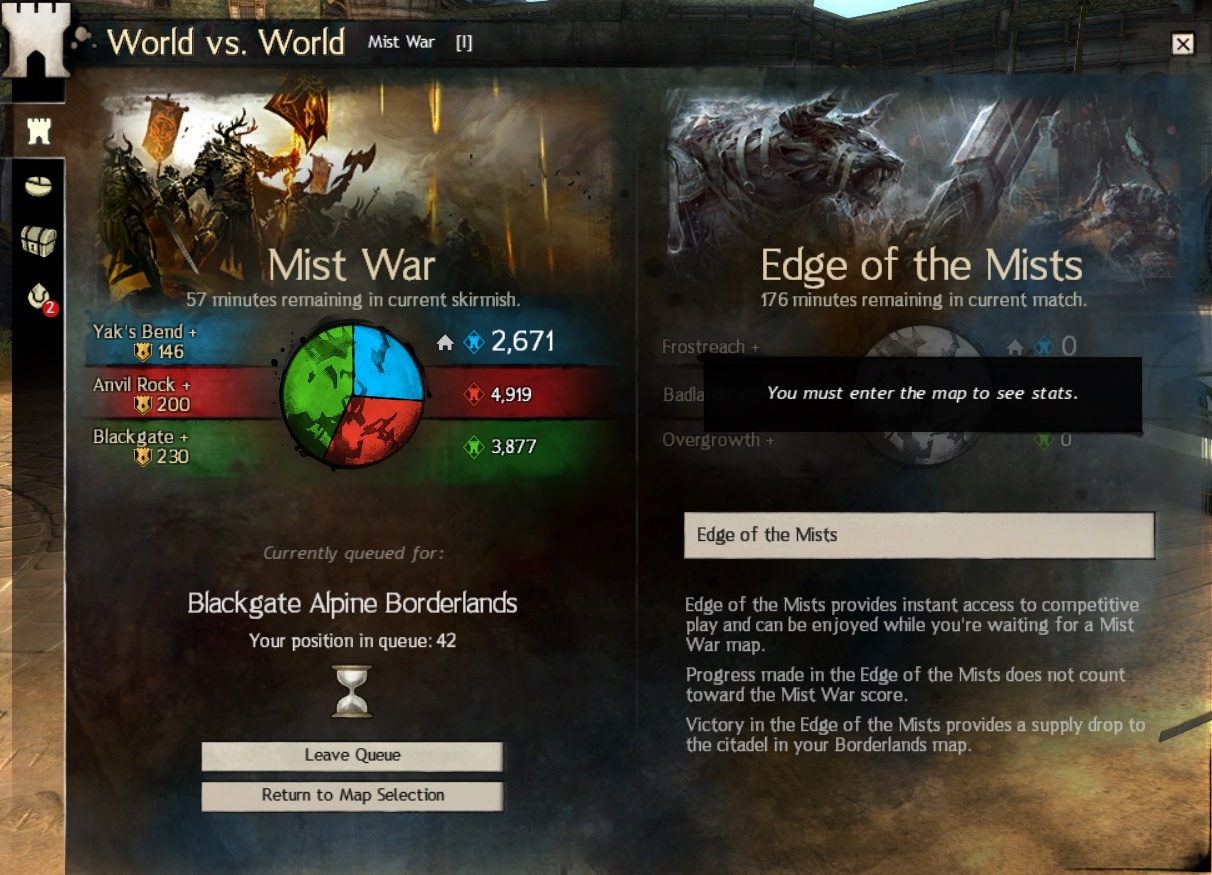
Task: Click the home icon next to 2,671
Action: (446, 343)
